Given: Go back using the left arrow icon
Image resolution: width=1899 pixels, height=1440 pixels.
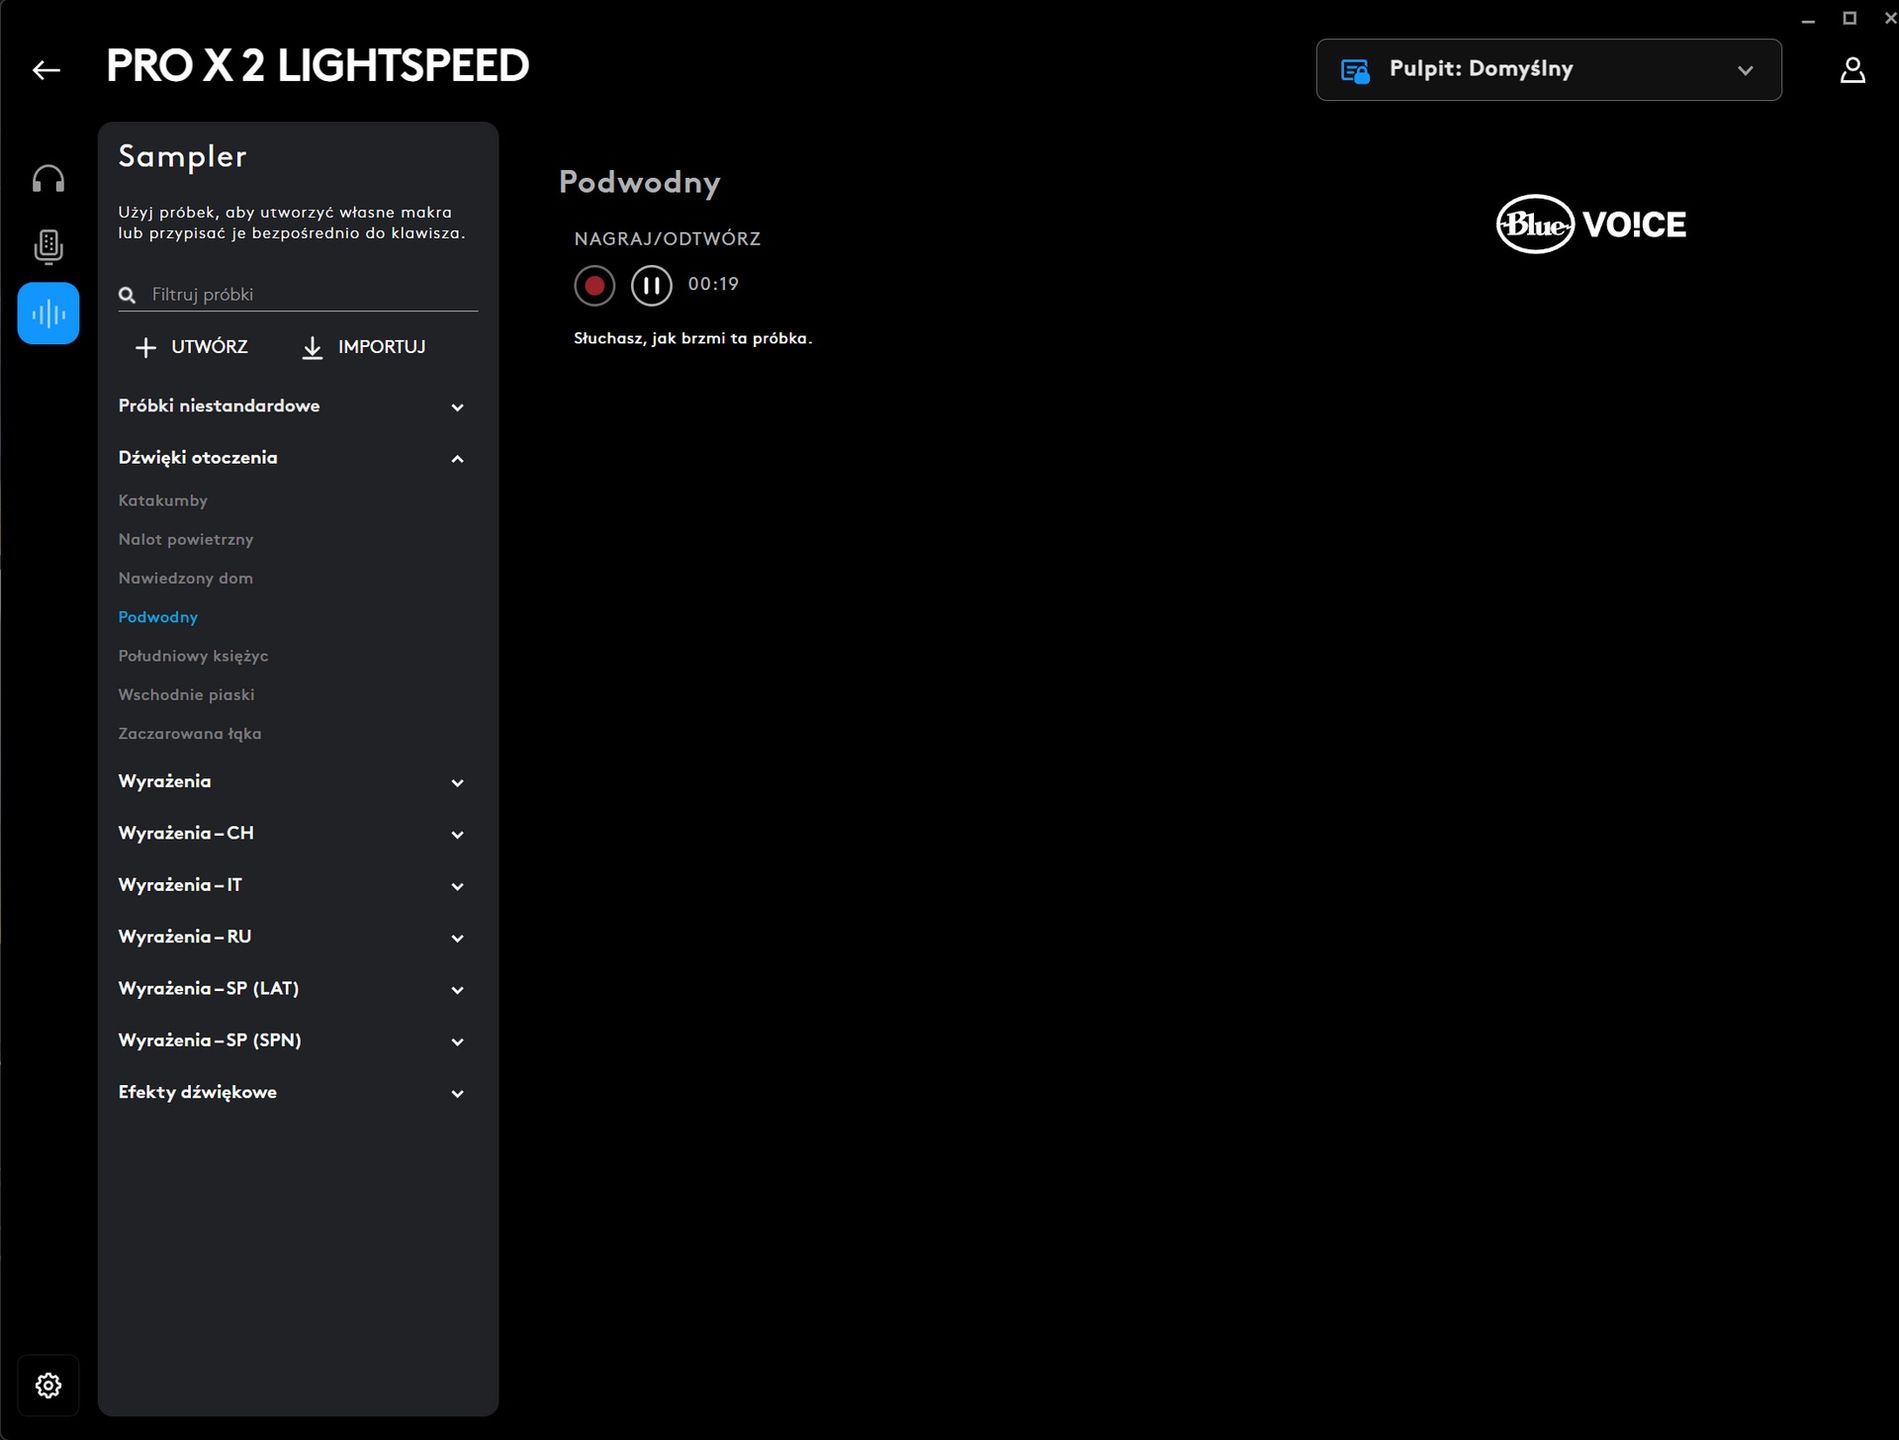Looking at the screenshot, I should (46, 69).
